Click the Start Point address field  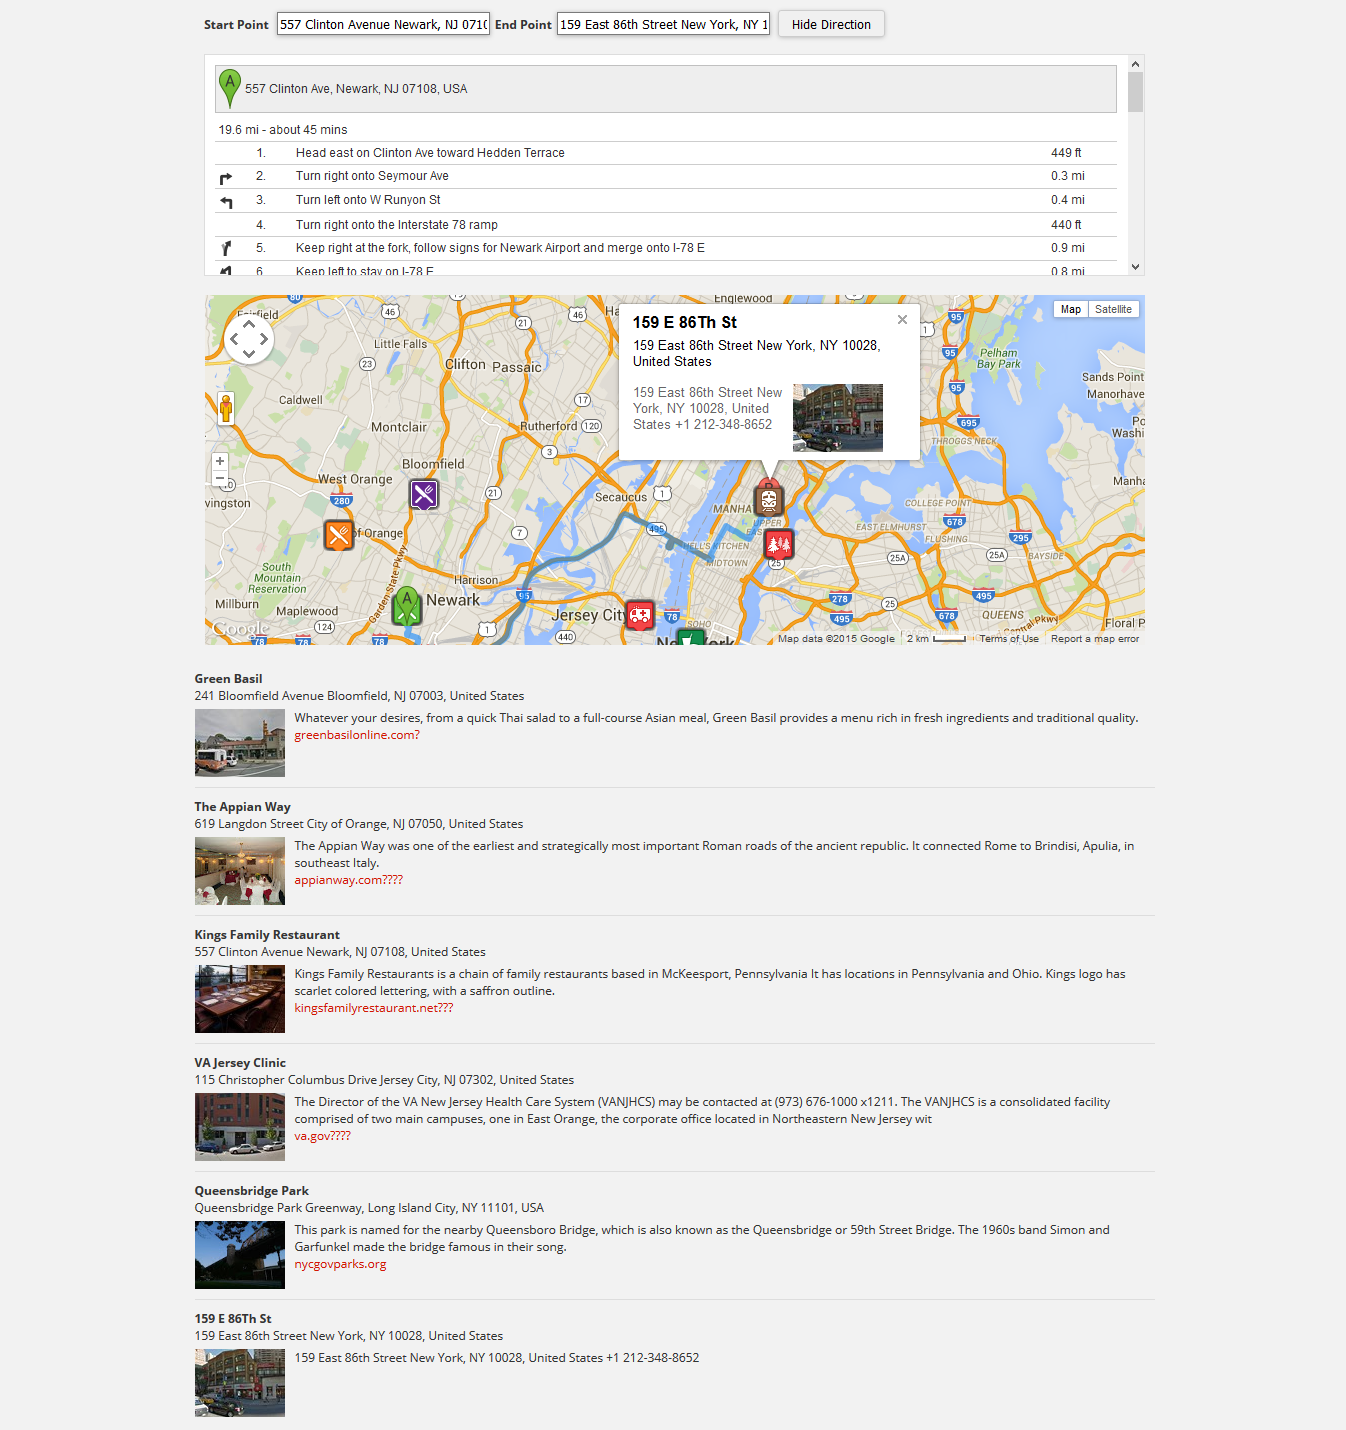pos(383,24)
